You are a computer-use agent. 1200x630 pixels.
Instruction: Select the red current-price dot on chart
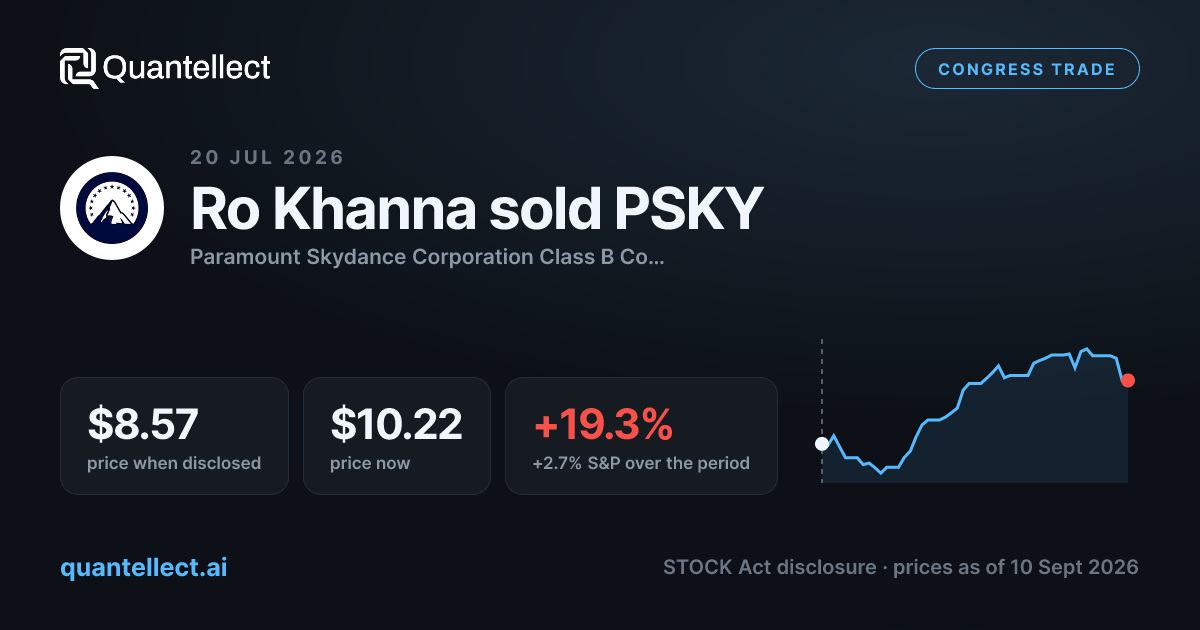pyautogui.click(x=1128, y=380)
